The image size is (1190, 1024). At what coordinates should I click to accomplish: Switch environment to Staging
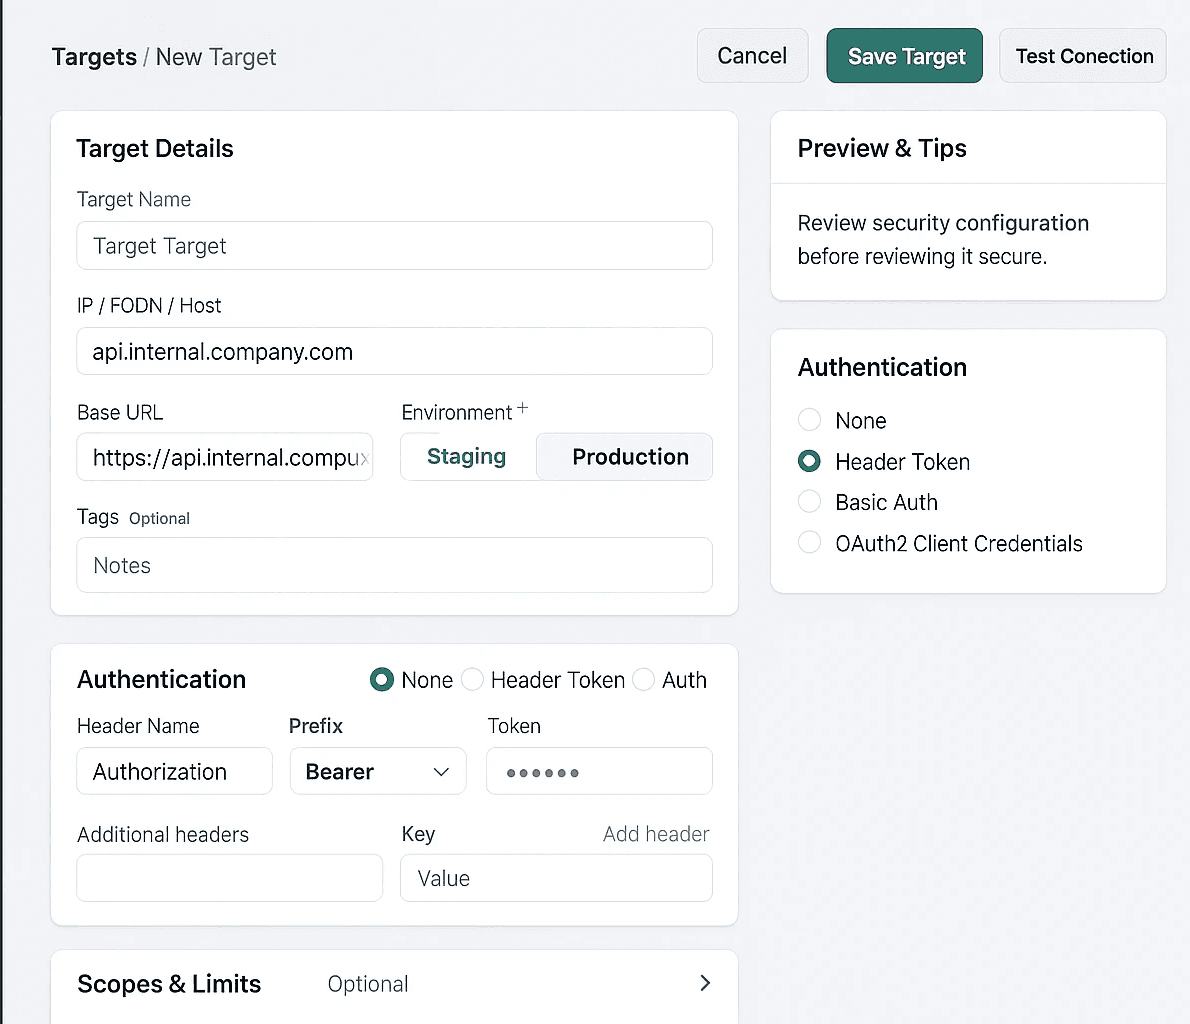pos(467,457)
